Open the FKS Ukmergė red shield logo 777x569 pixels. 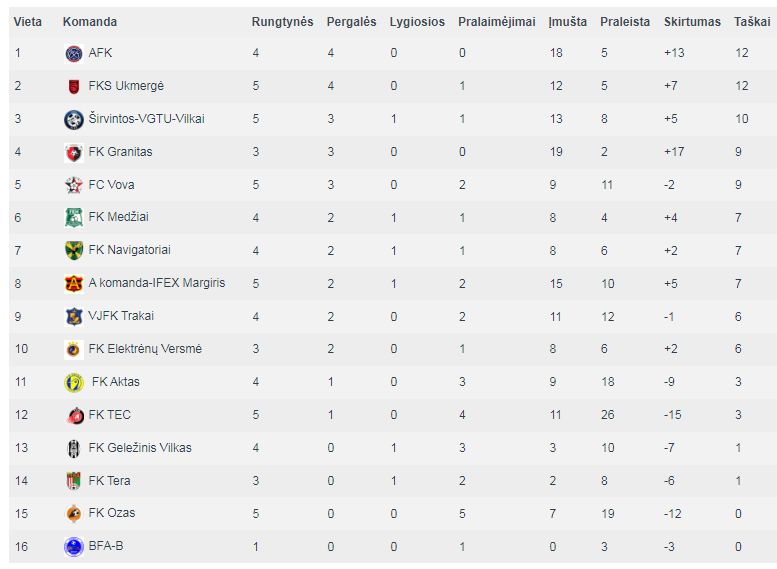point(74,86)
